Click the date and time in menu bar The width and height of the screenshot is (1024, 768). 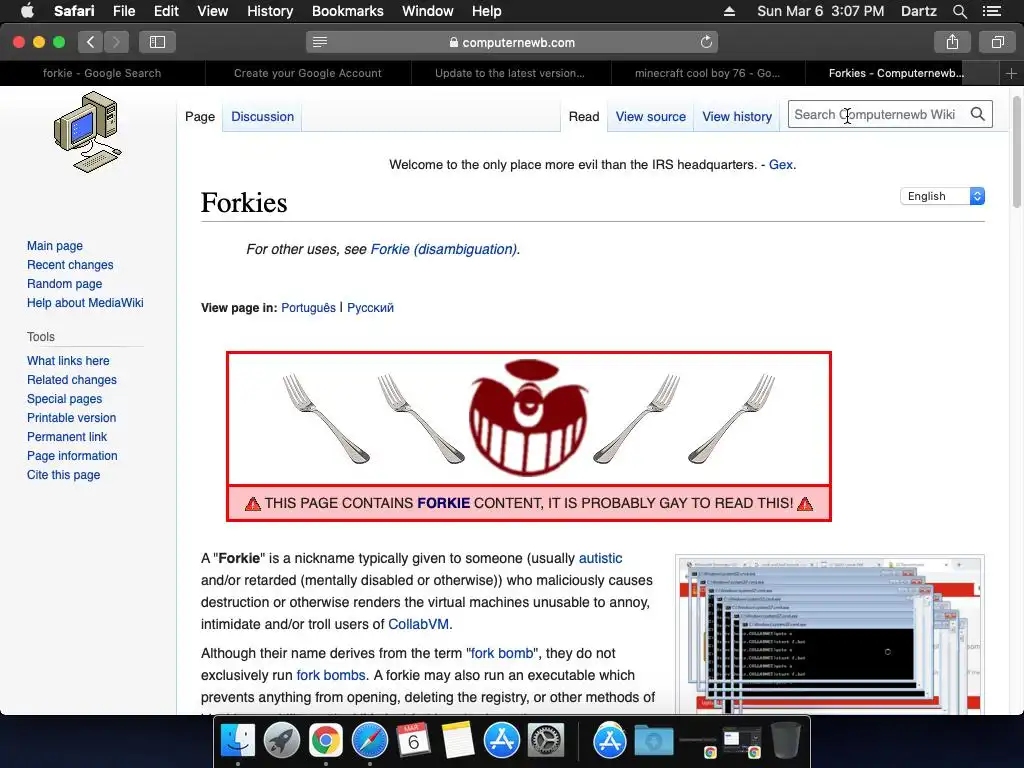pyautogui.click(x=820, y=11)
